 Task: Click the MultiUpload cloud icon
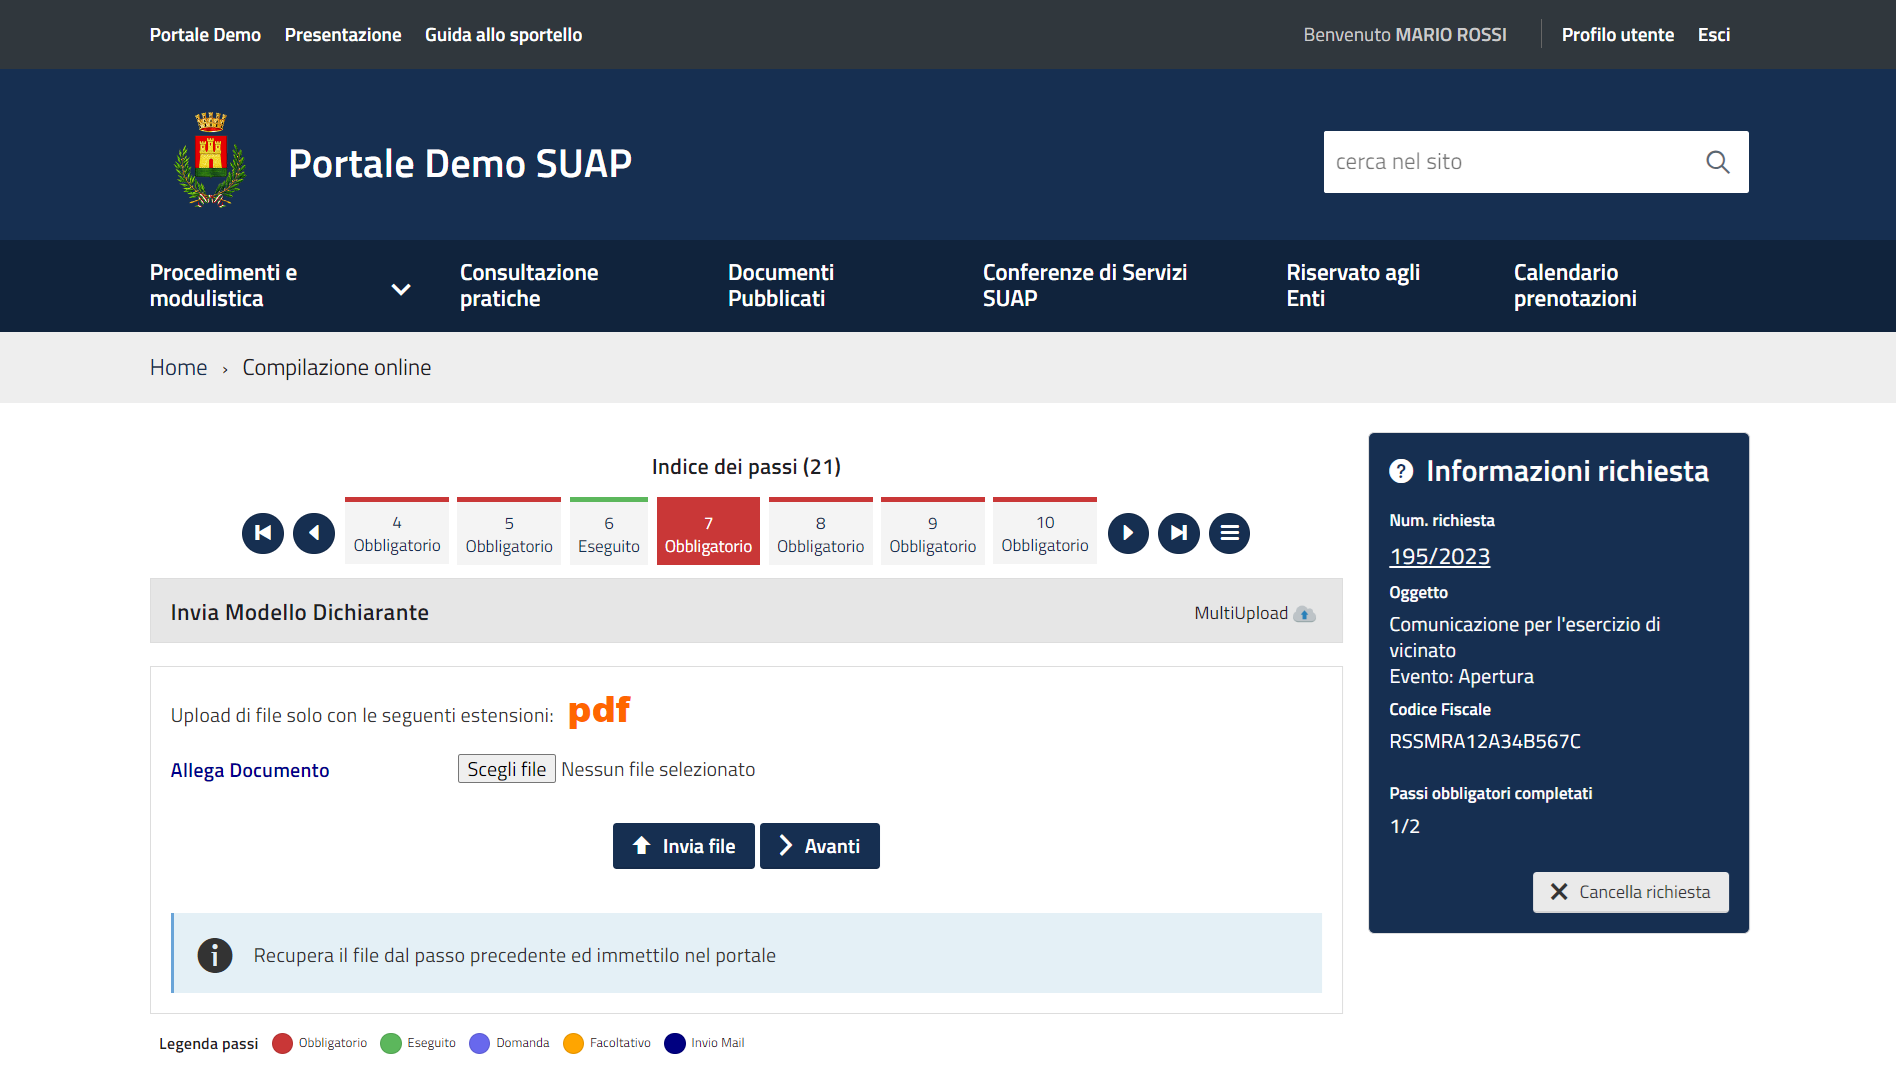coord(1304,614)
